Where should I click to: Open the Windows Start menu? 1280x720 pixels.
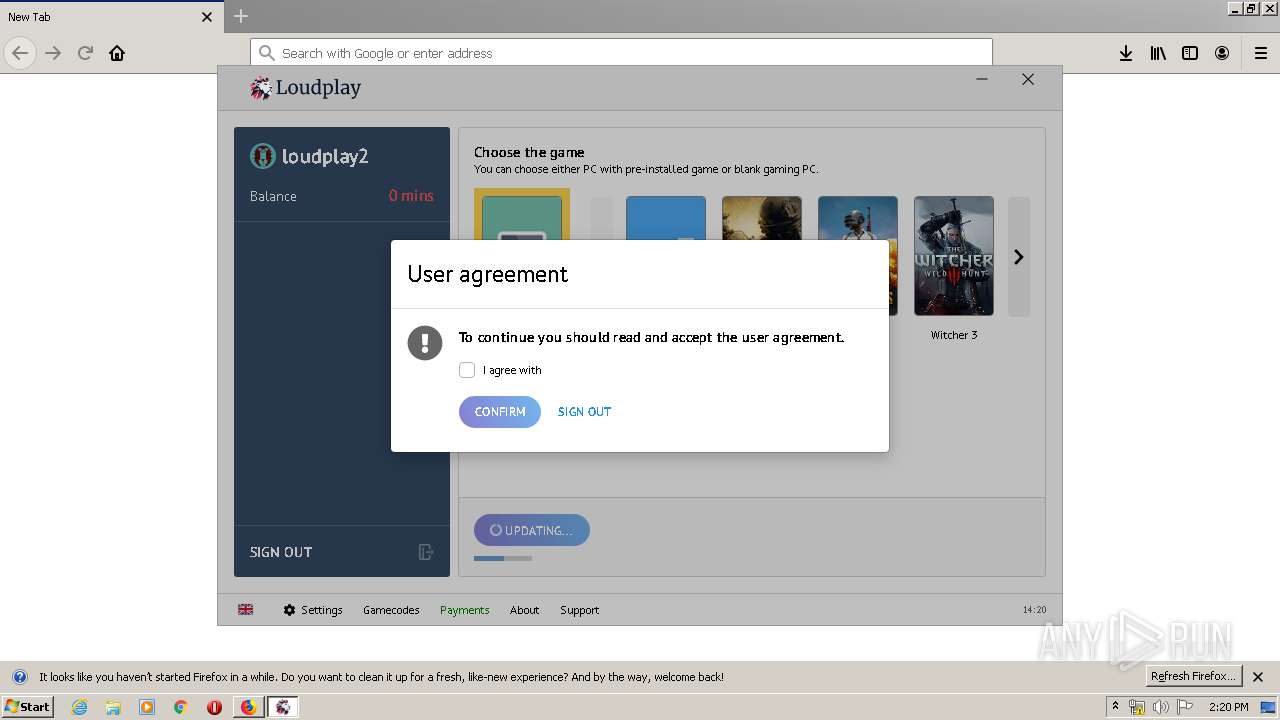28,707
